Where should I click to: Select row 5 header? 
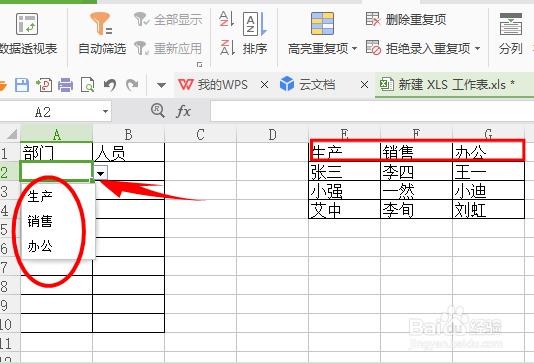coord(10,229)
